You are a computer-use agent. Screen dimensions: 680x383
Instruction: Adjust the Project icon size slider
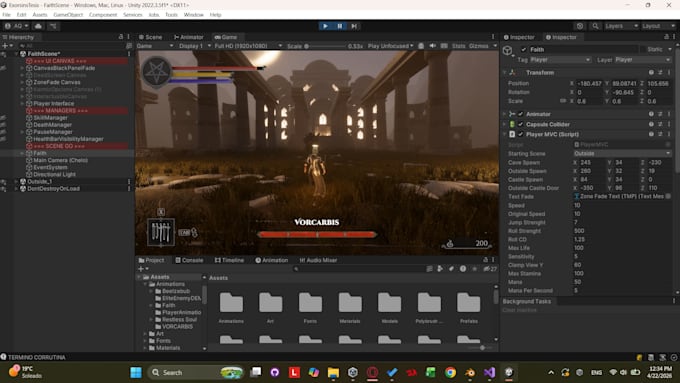pos(480,347)
